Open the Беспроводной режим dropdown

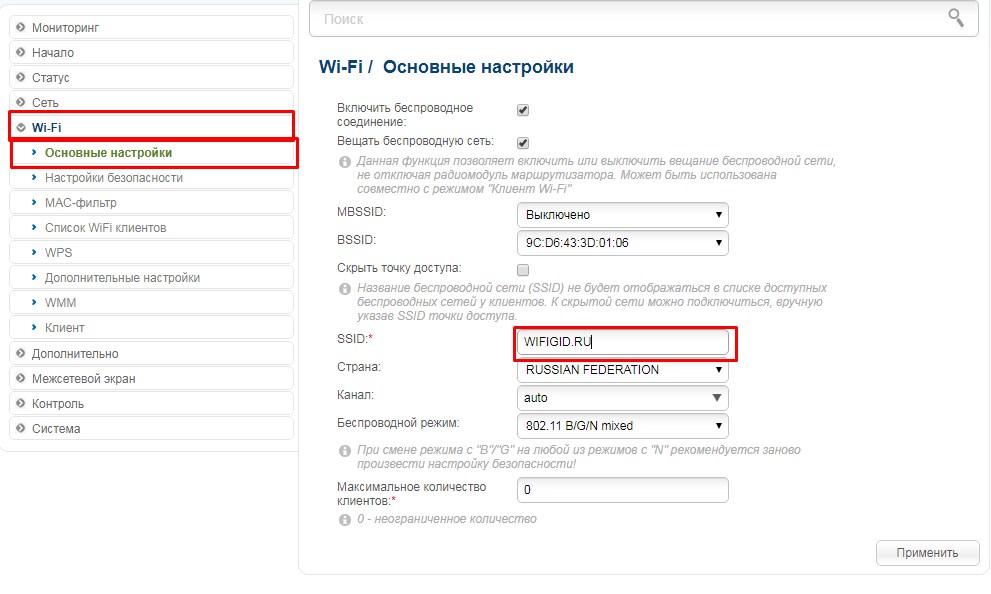623,426
